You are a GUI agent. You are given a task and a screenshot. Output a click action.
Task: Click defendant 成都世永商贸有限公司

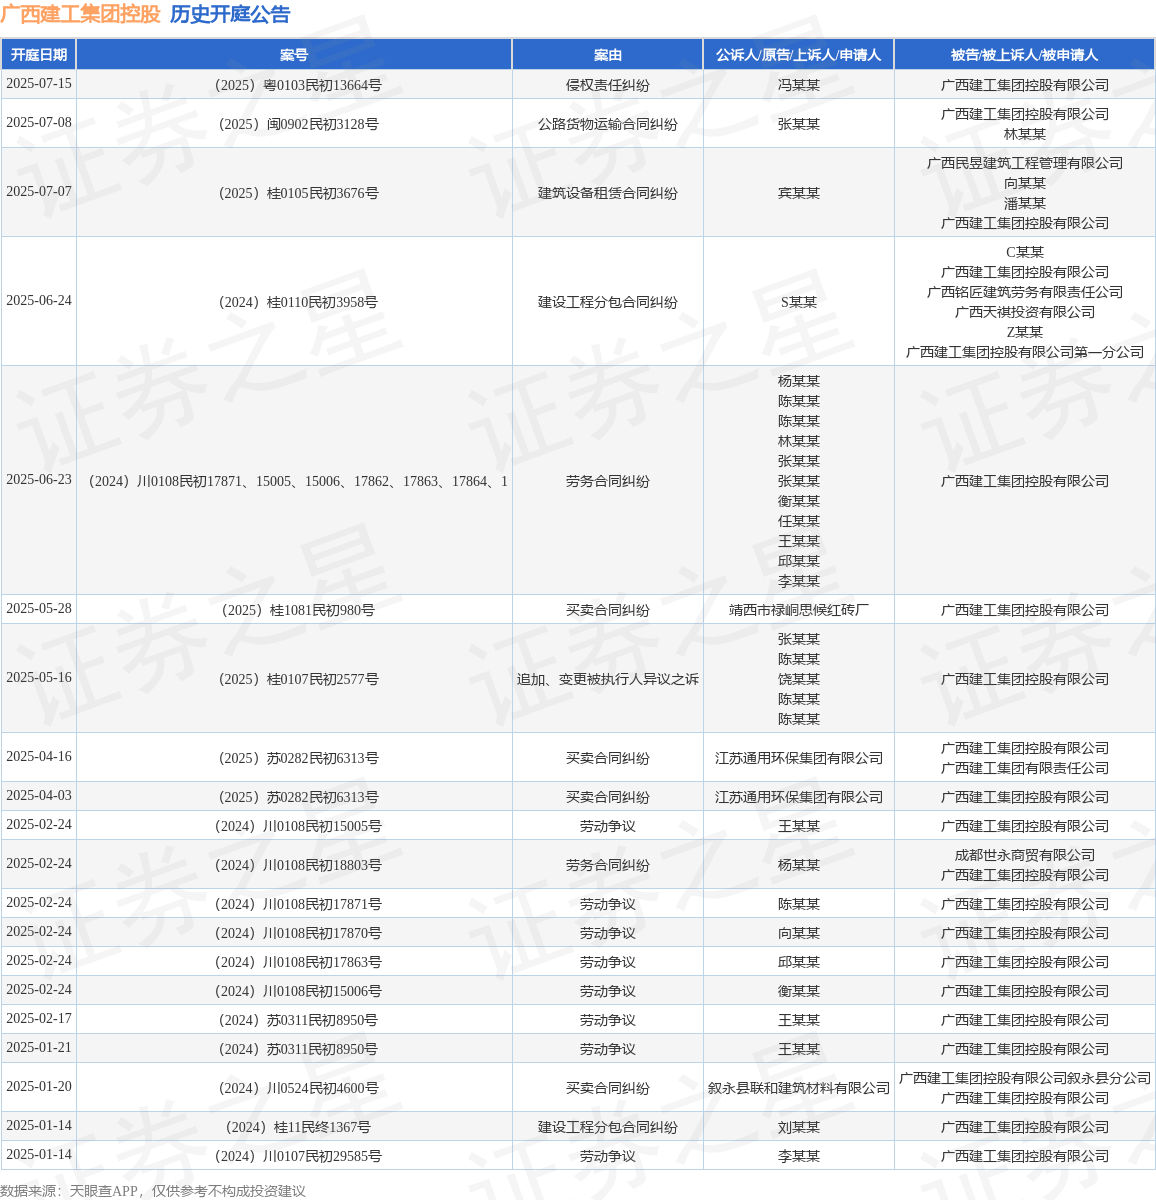point(1025,855)
